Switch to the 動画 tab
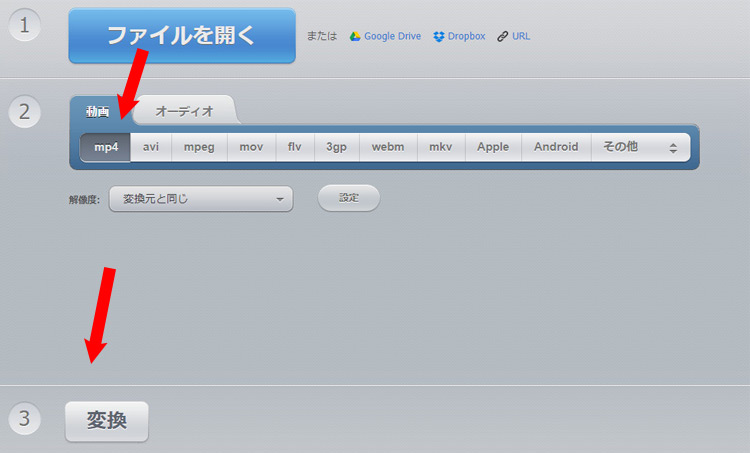750x453 pixels. click(98, 112)
